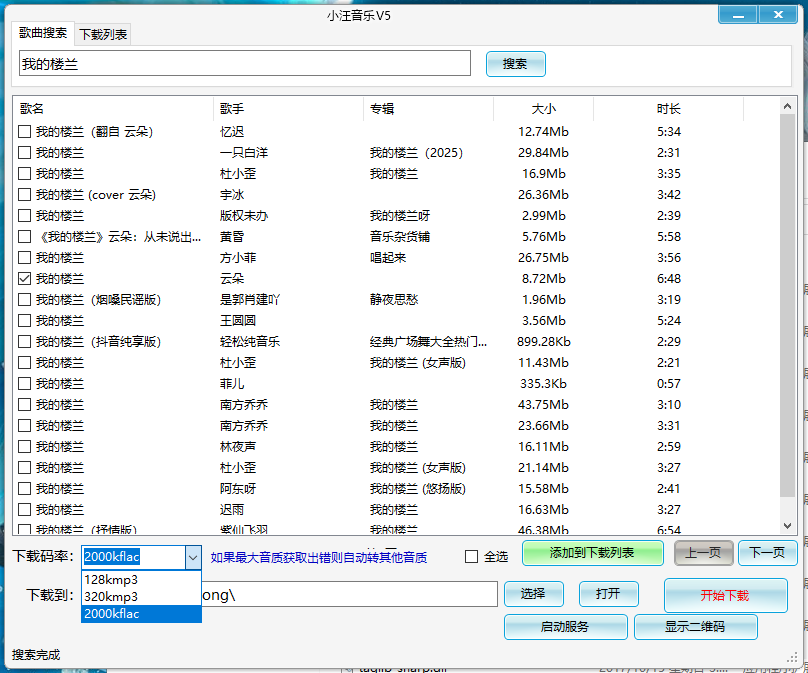
Task: Show the QR code via 显示二维码
Action: (x=695, y=627)
